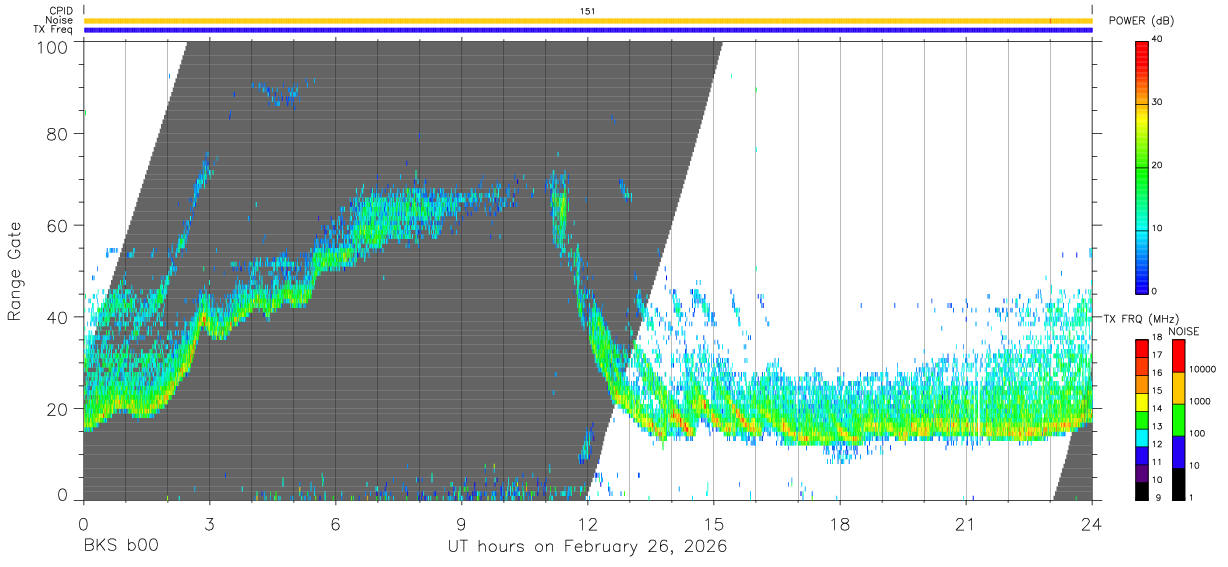This screenshot has height=567, width=1228.
Task: Click the black segment of NOISE legend
Action: tap(1178, 483)
